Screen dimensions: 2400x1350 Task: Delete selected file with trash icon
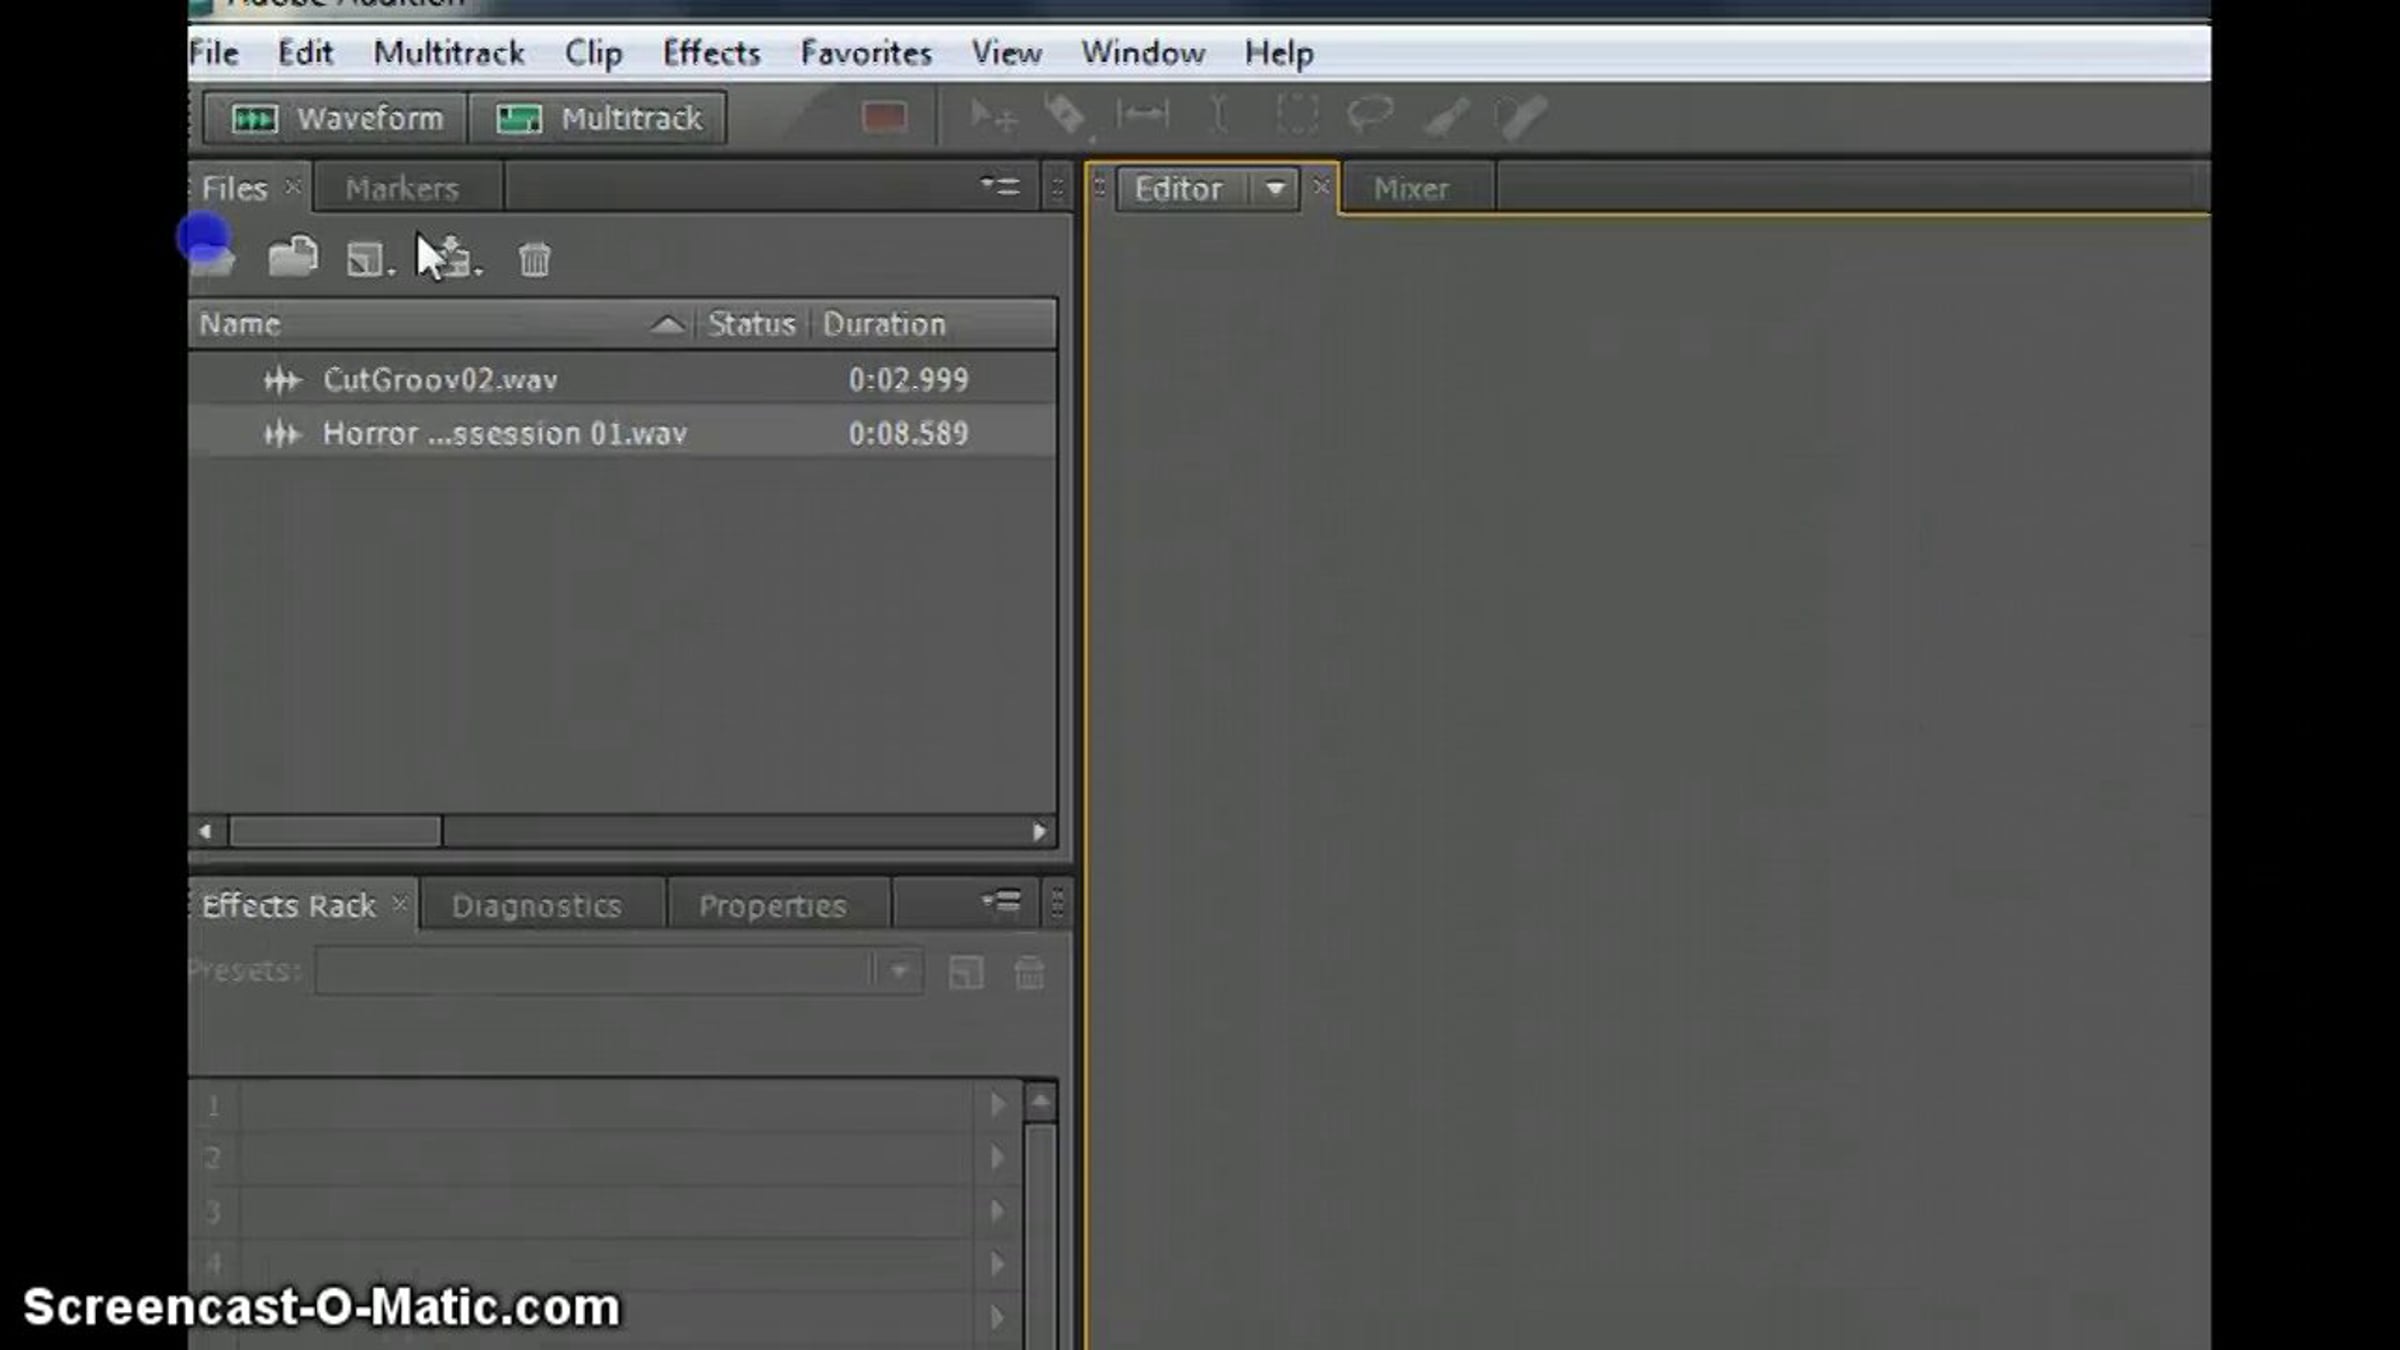tap(534, 260)
